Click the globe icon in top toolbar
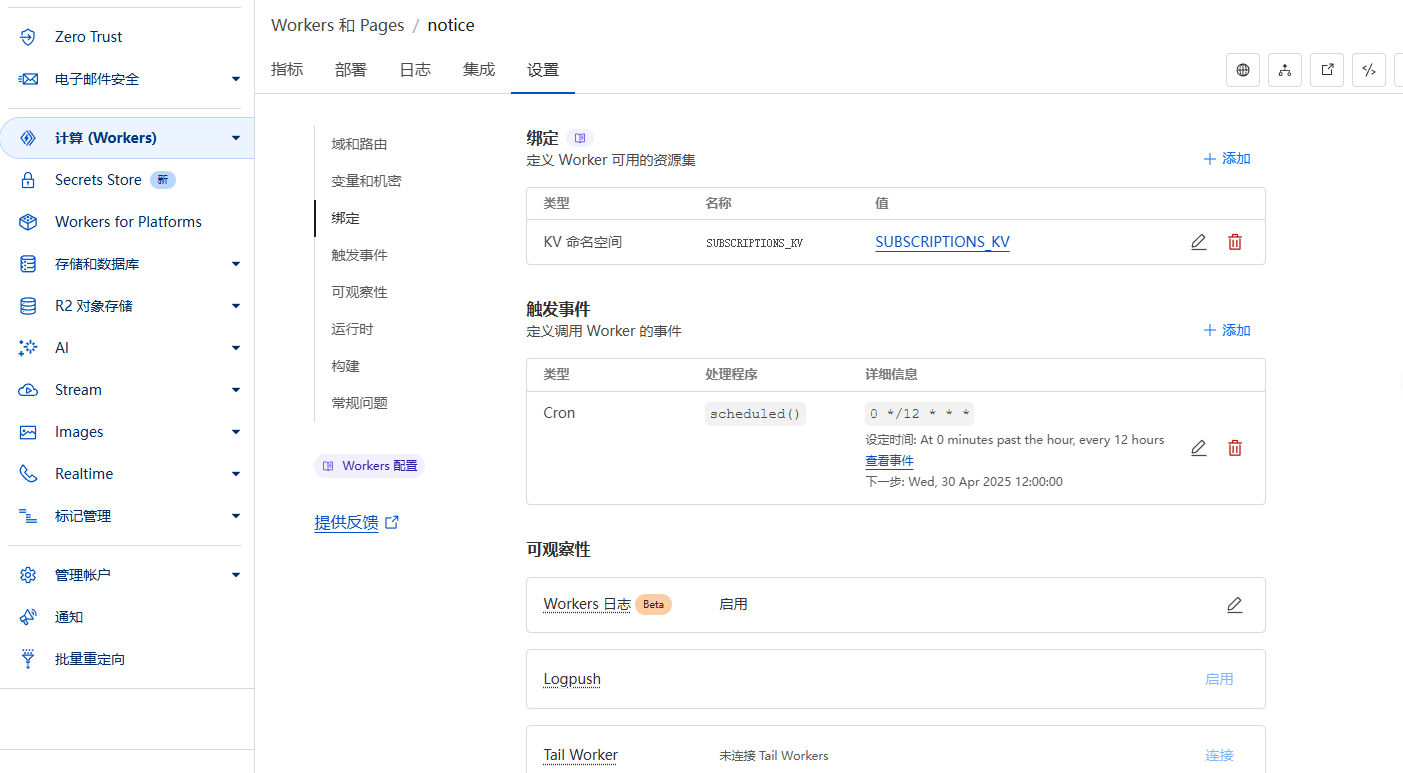1403x773 pixels. coord(1243,70)
